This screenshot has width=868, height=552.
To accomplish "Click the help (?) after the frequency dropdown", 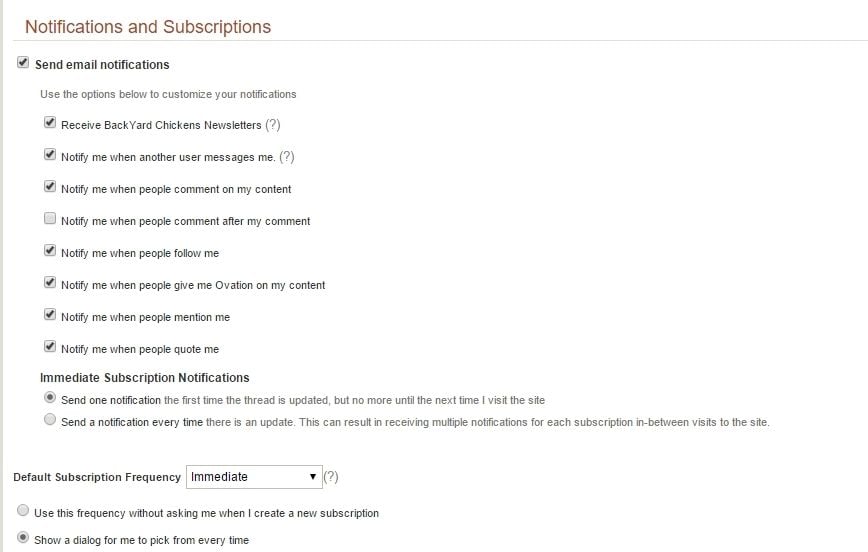I will 331,477.
